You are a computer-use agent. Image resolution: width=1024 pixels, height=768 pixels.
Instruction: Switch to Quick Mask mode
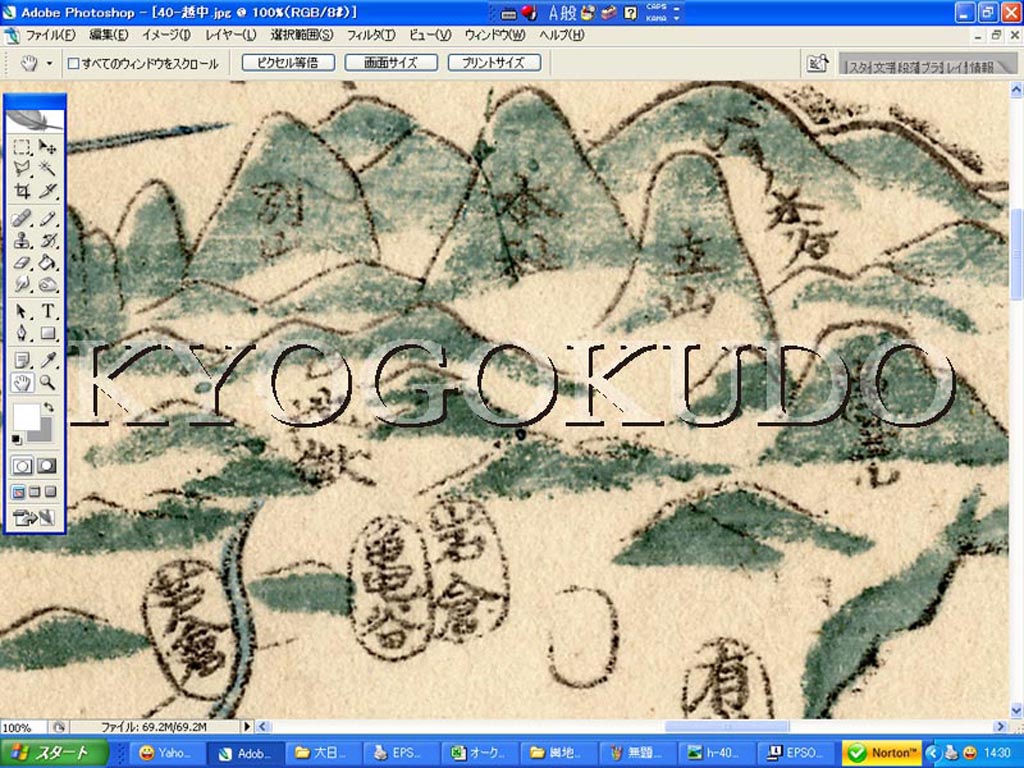tap(47, 466)
